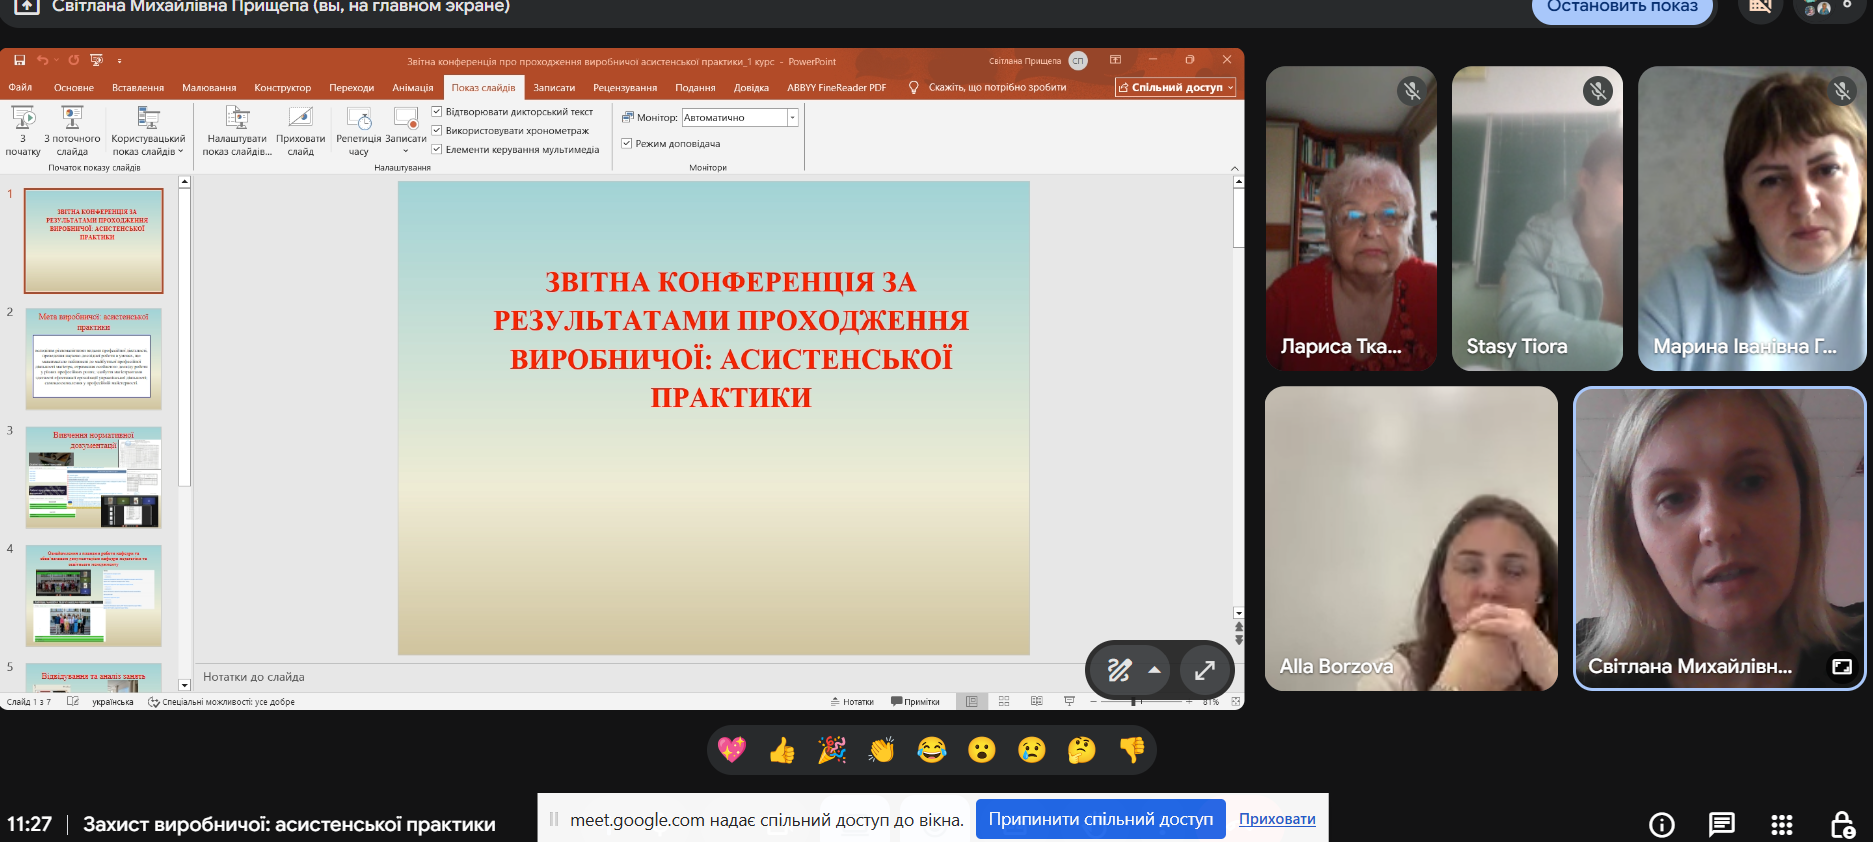This screenshot has width=1873, height=842.
Task: Click the Припинити спільний доступ button
Action: (x=1101, y=819)
